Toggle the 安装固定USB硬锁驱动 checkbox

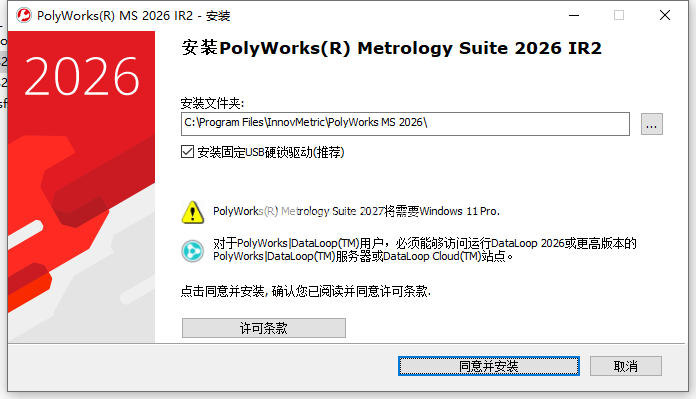coord(187,152)
